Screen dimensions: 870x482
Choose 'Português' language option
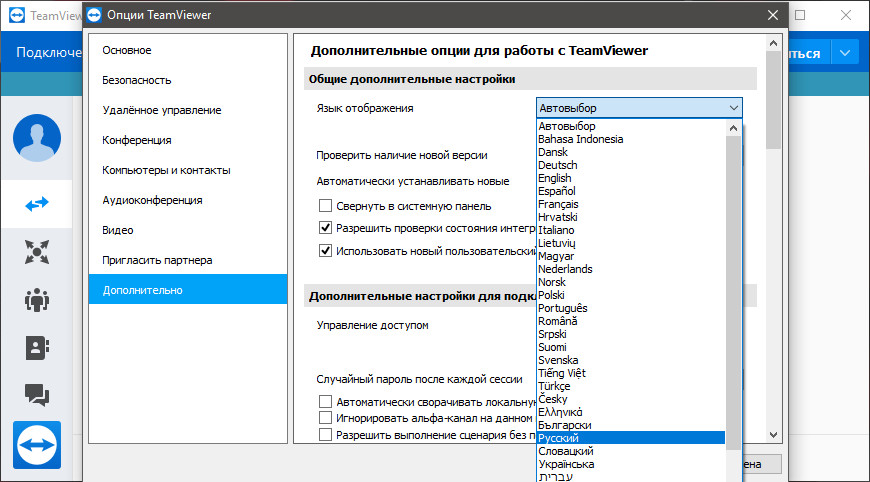pyautogui.click(x=631, y=308)
